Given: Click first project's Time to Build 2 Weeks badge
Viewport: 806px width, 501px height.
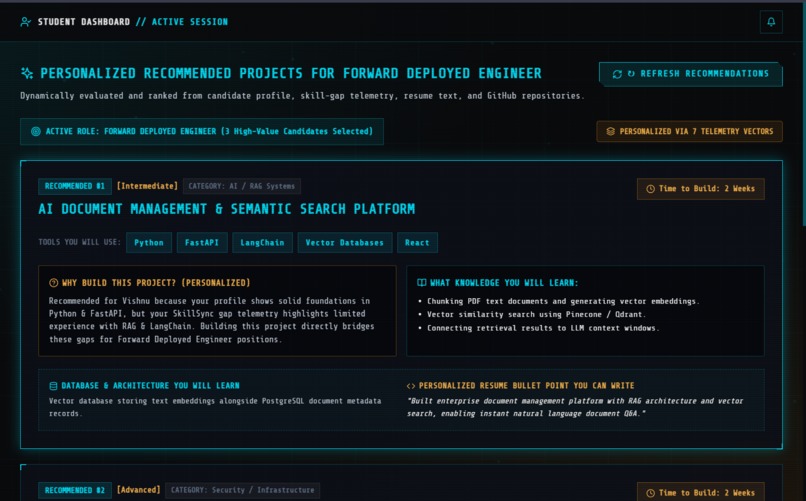Looking at the screenshot, I should pyautogui.click(x=701, y=189).
